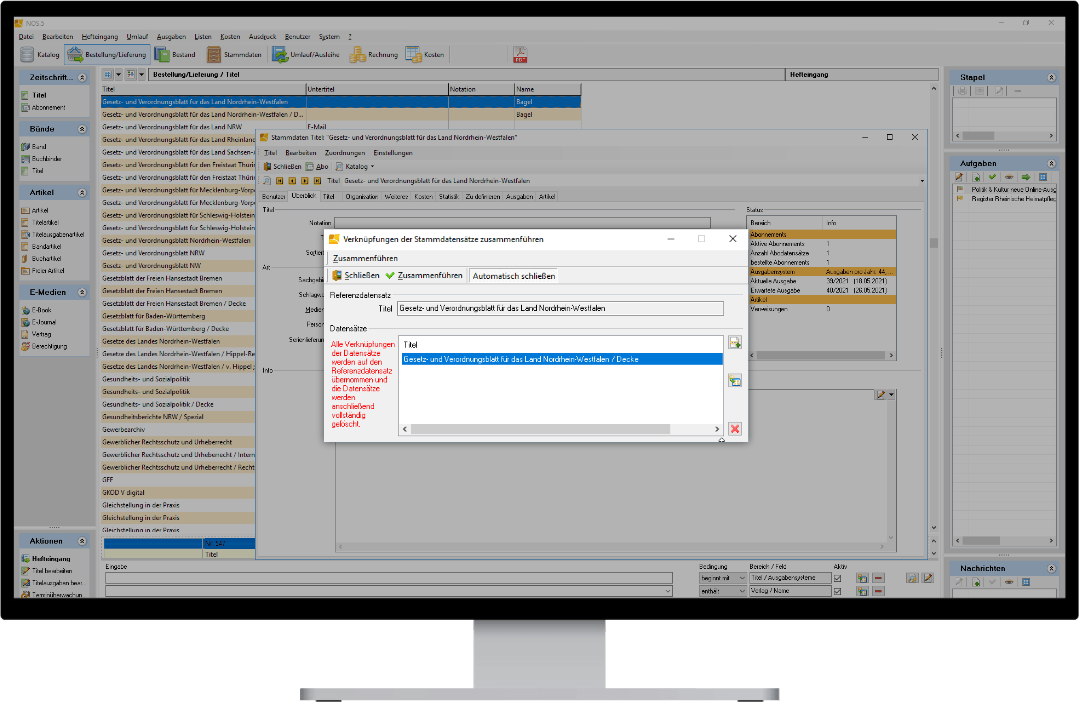Click Schließen in the Stammdaten window toolbar
This screenshot has width=1079, height=702.
tap(282, 167)
